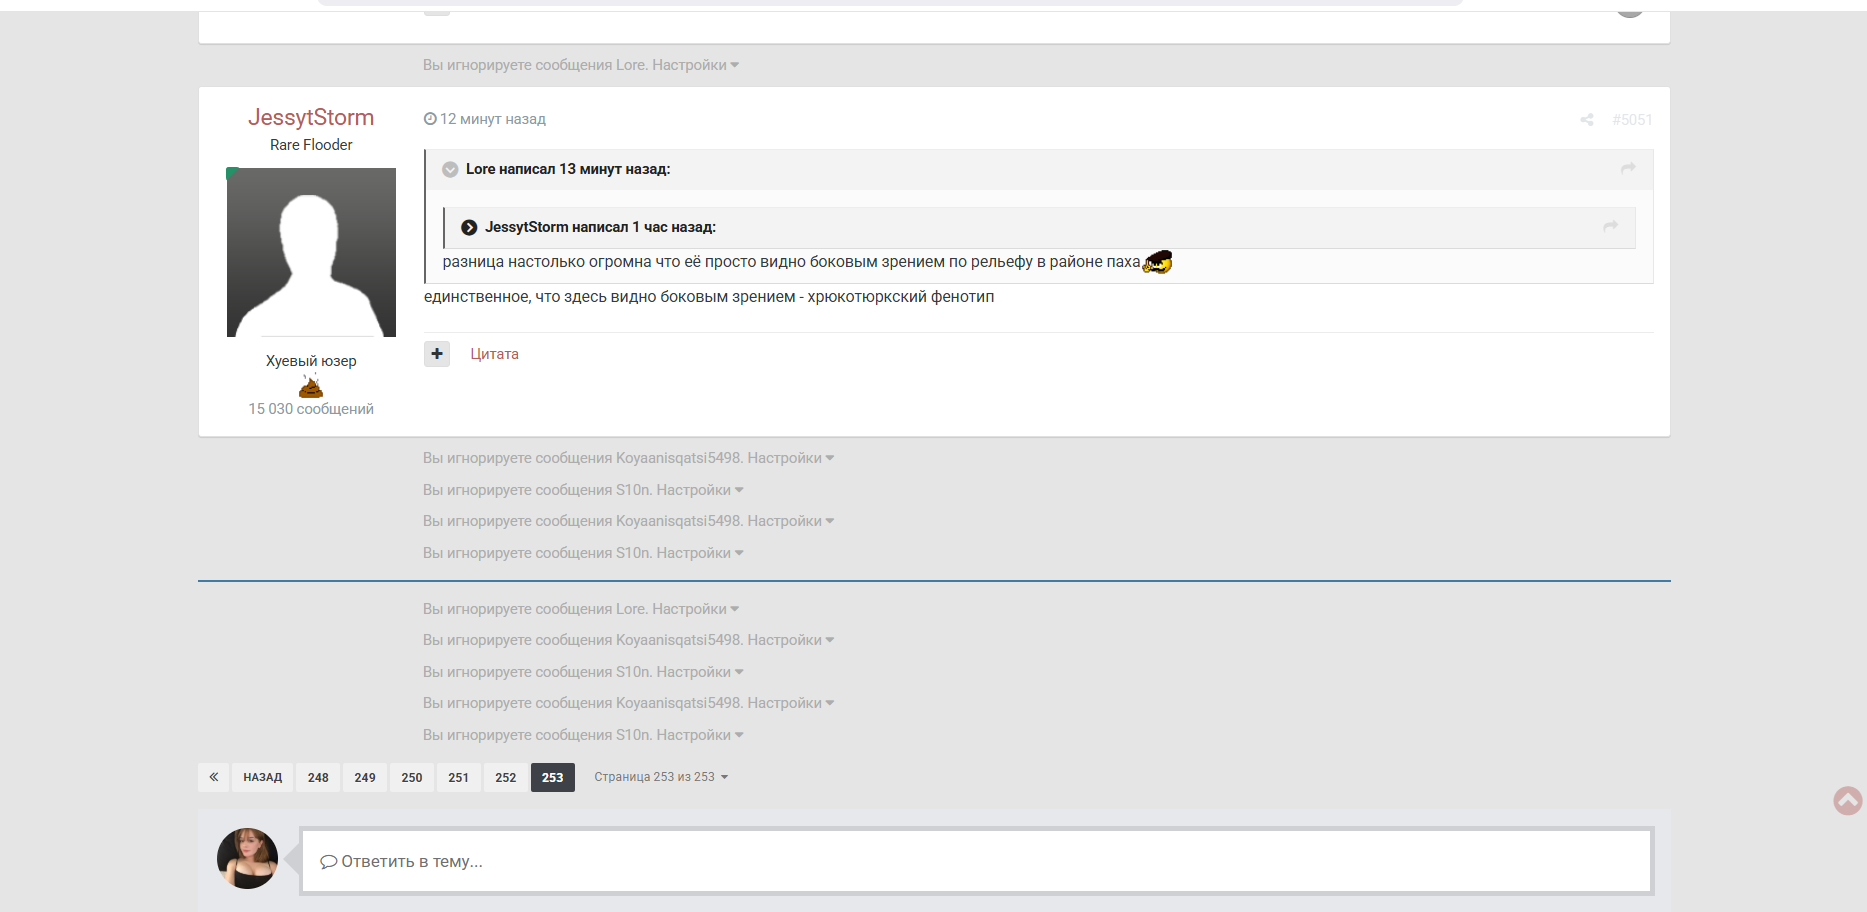This screenshot has height=912, width=1867.
Task: Click the plus multiquote button
Action: (437, 354)
